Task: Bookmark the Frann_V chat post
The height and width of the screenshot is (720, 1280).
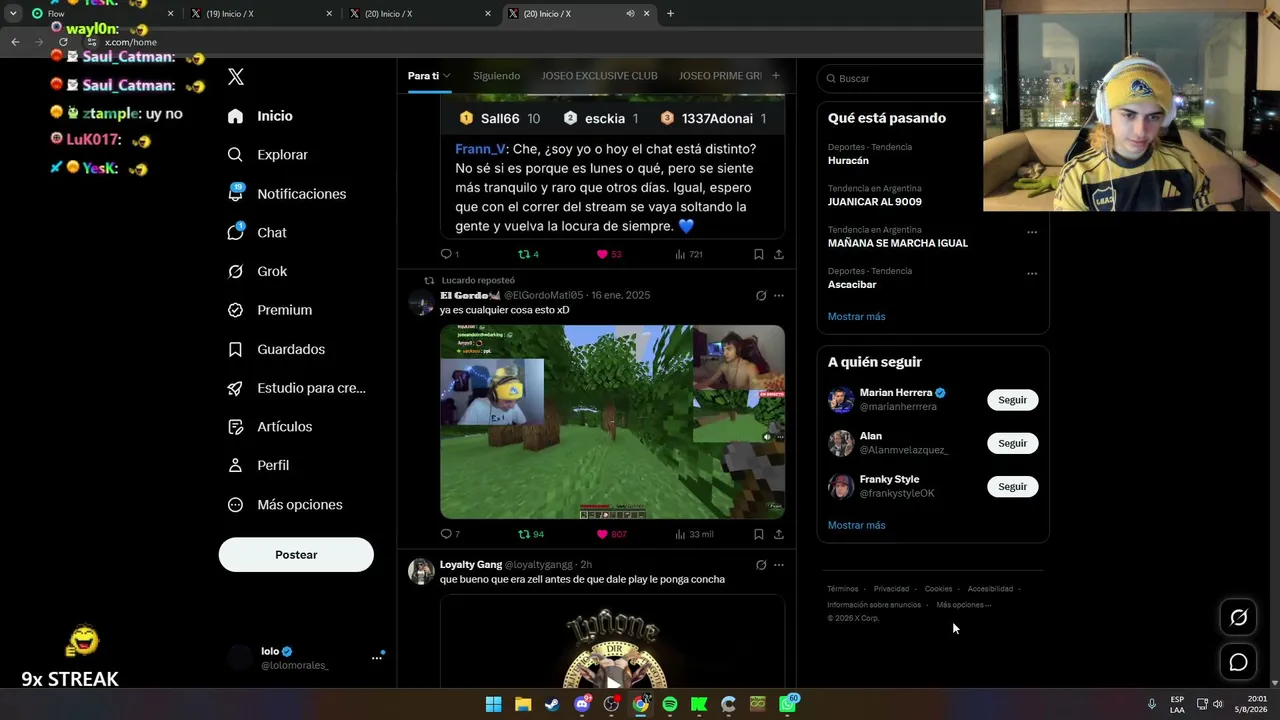Action: click(x=759, y=254)
